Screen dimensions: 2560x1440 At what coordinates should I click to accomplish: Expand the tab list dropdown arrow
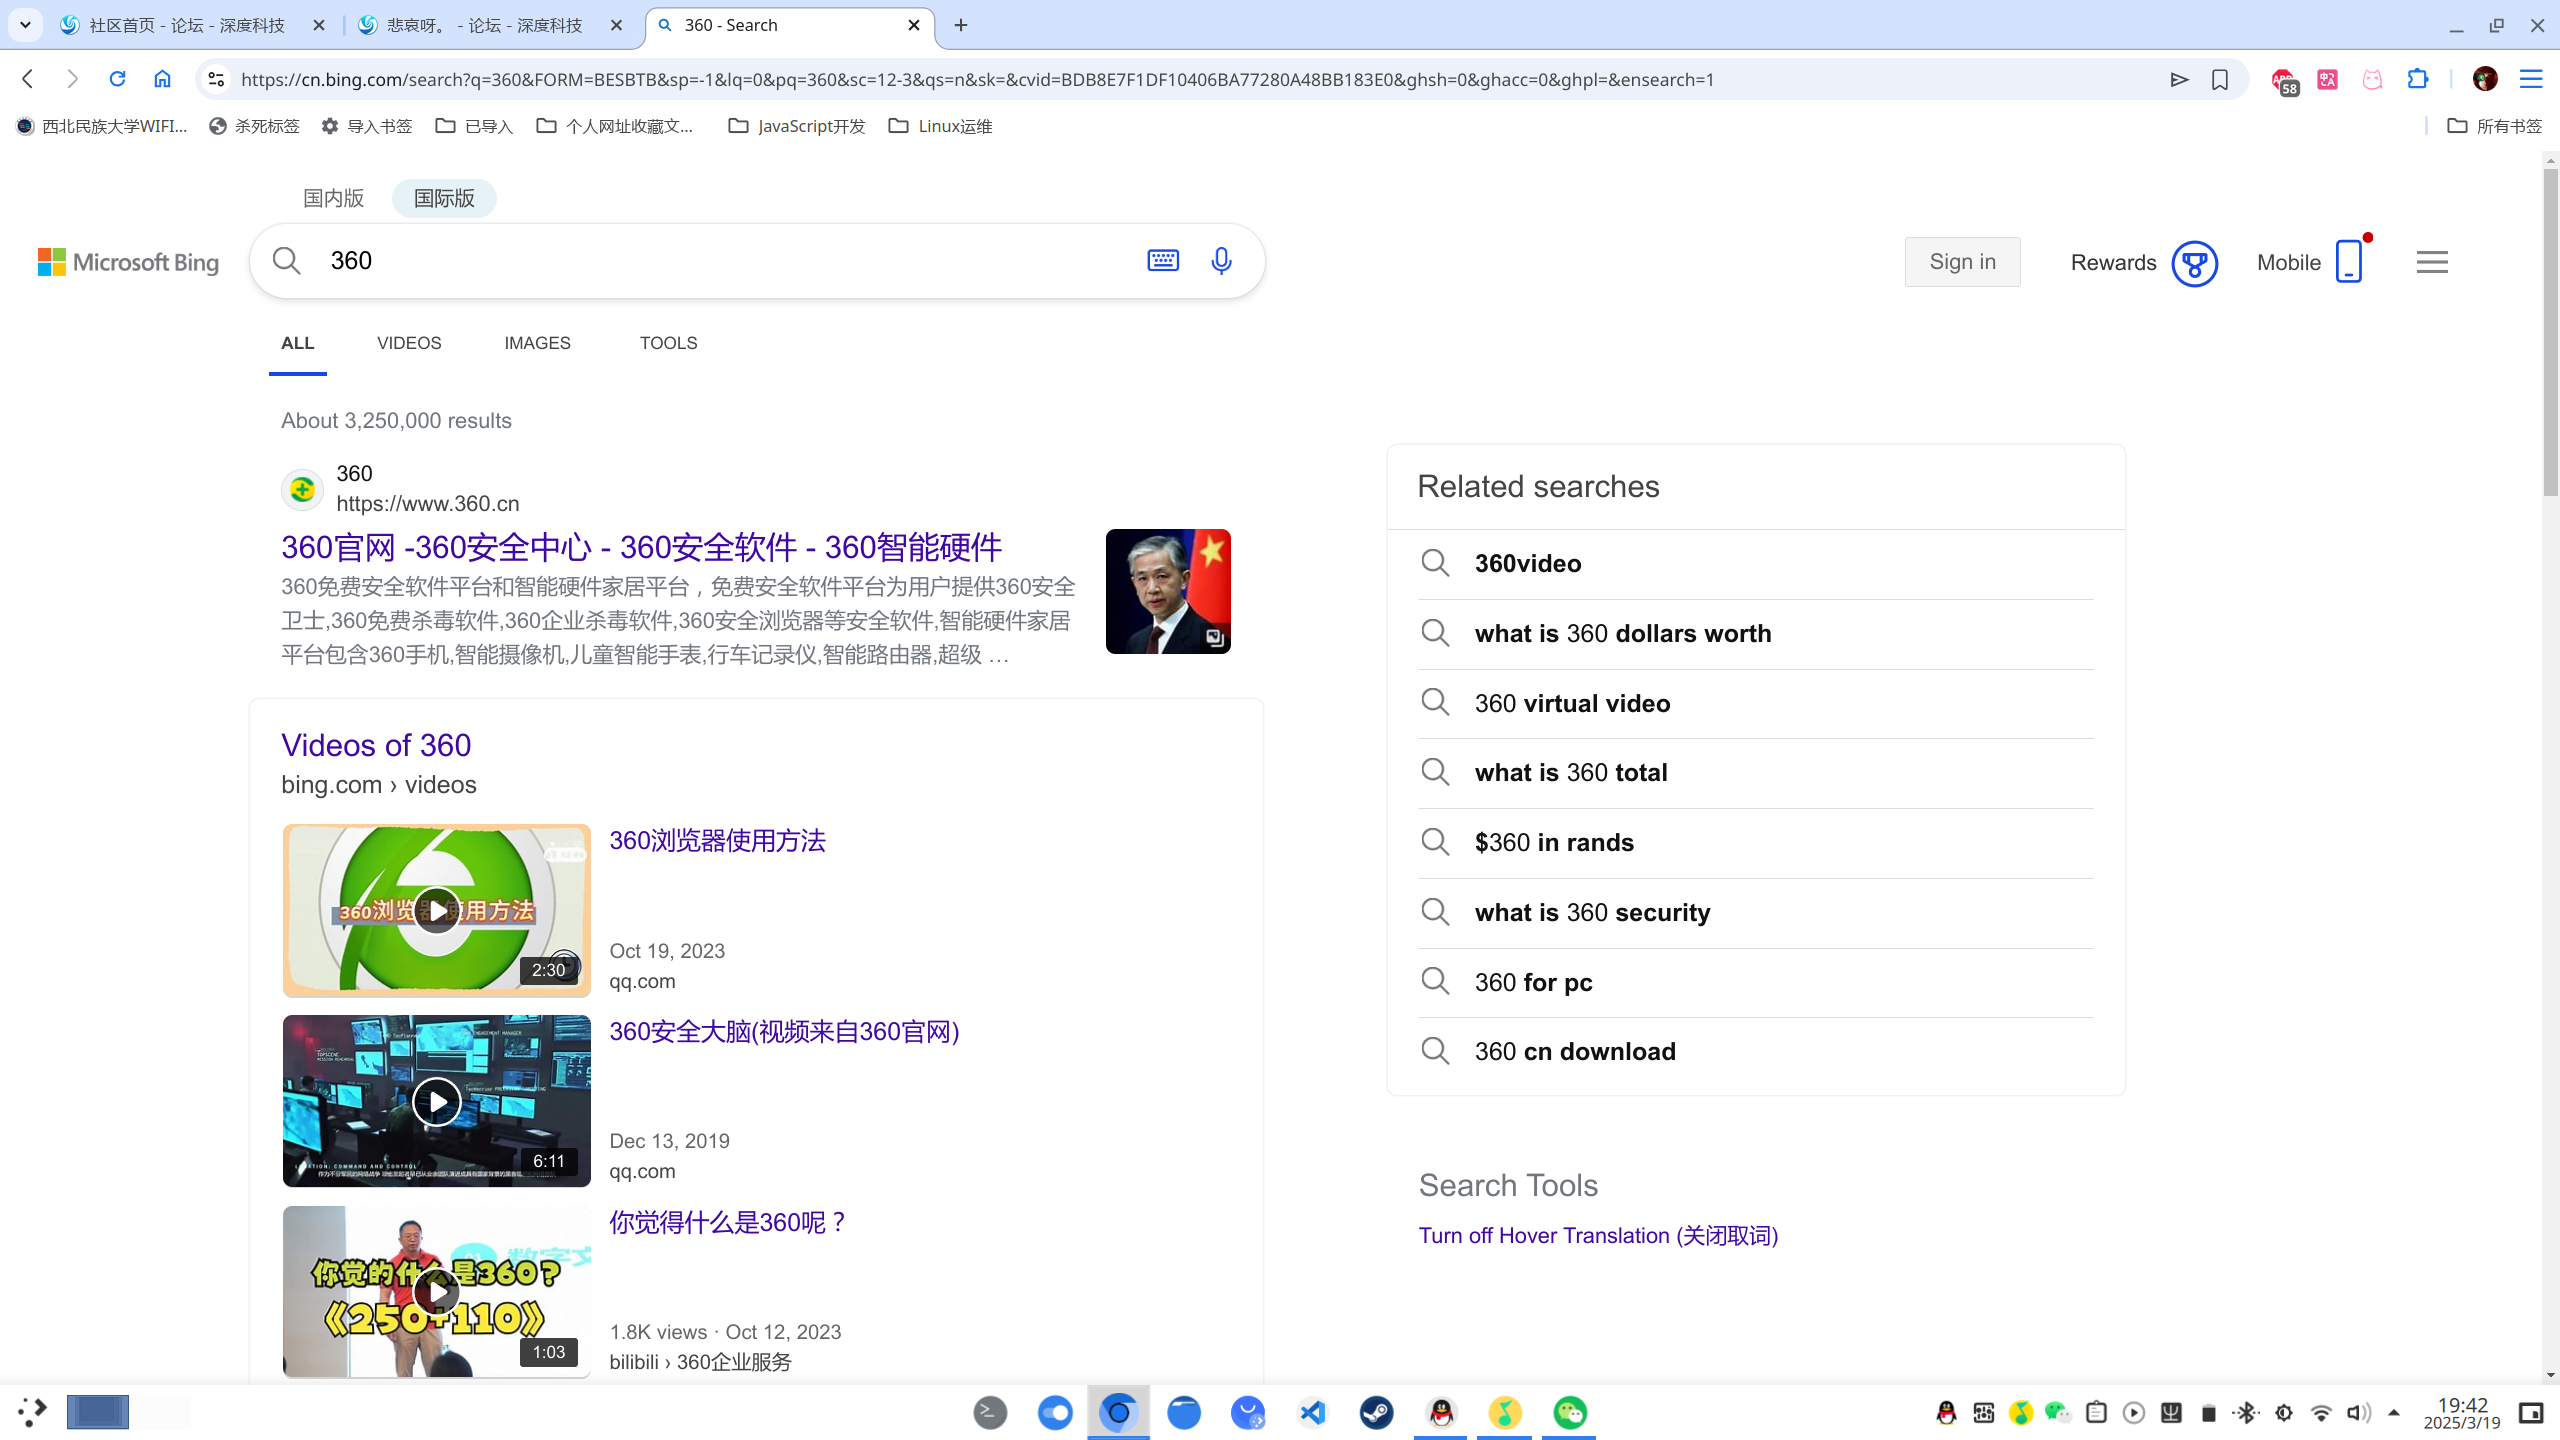pos(25,25)
